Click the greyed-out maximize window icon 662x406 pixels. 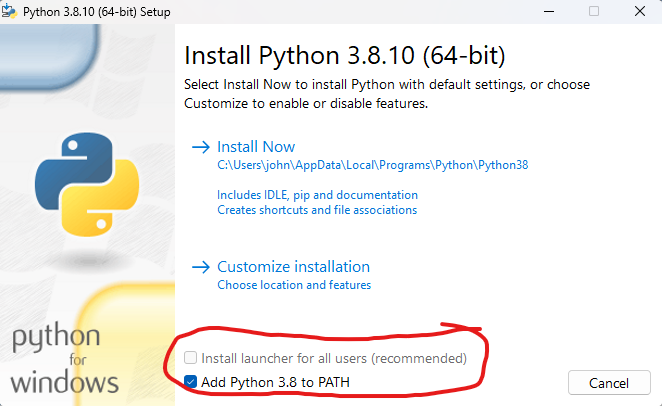pyautogui.click(x=593, y=11)
